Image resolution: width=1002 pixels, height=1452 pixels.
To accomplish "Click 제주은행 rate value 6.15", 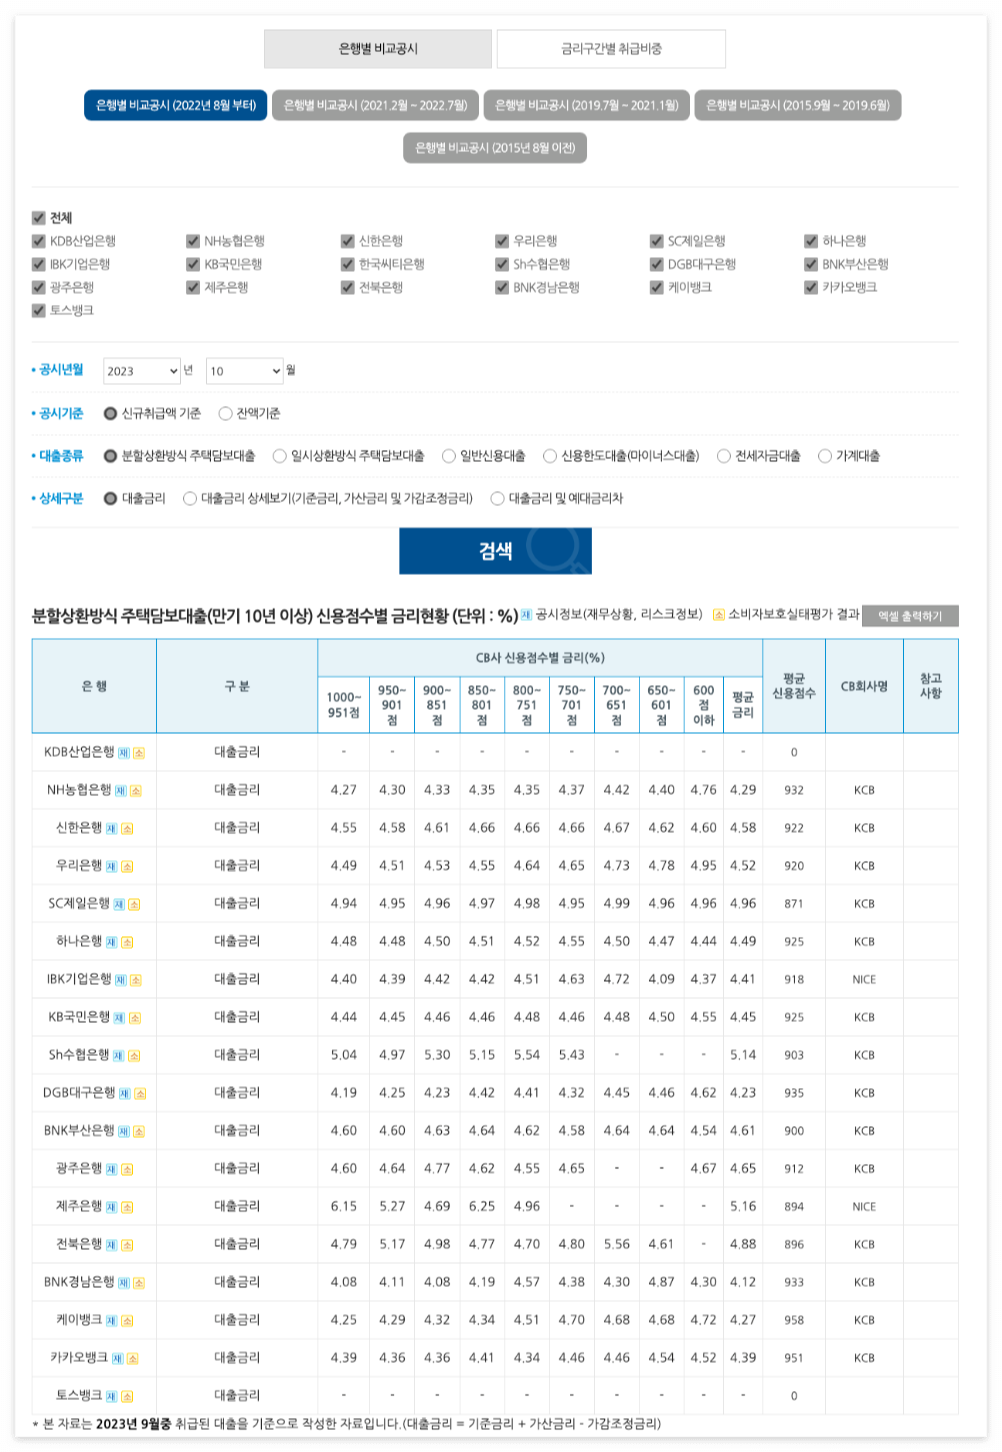I will (x=343, y=1206).
